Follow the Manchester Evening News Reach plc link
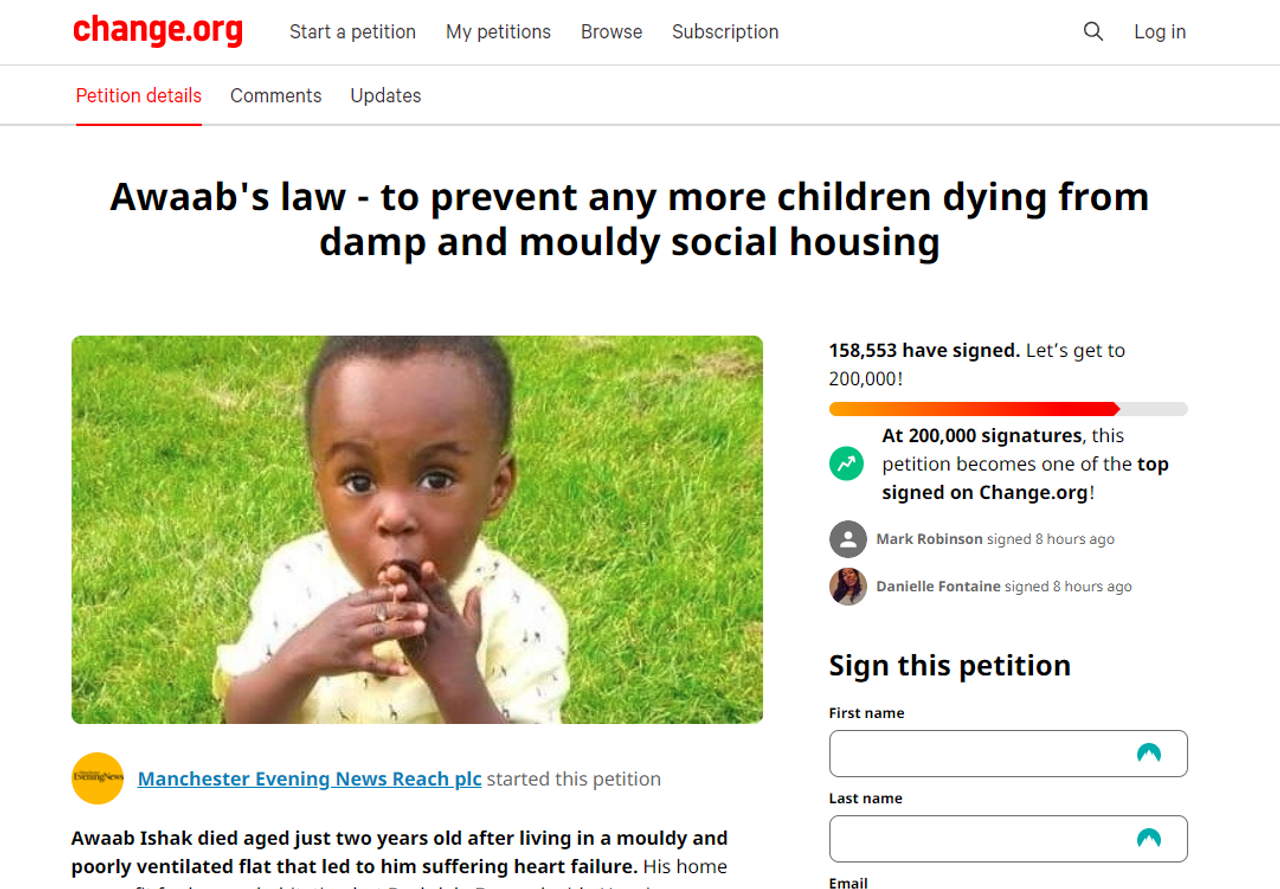 309,779
